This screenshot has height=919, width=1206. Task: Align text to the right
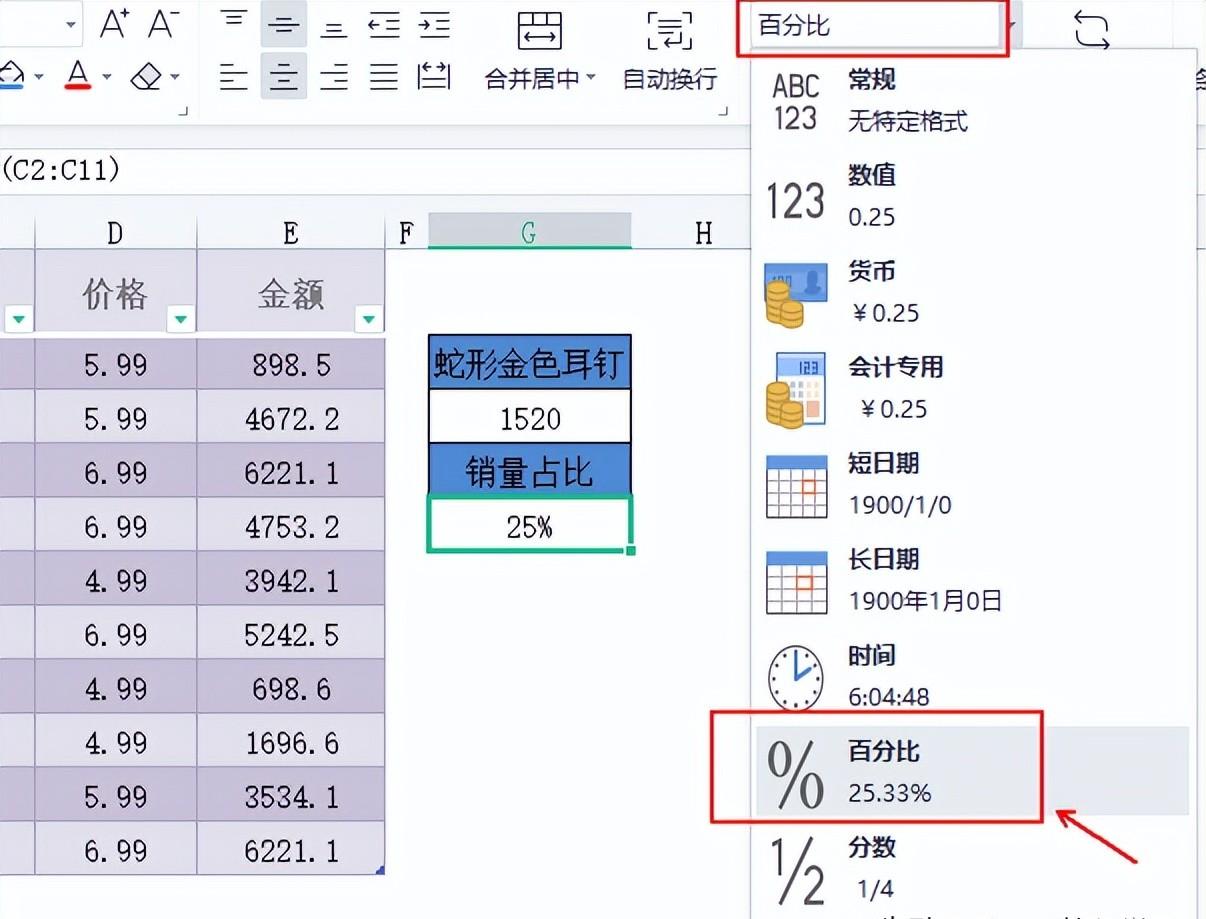334,76
